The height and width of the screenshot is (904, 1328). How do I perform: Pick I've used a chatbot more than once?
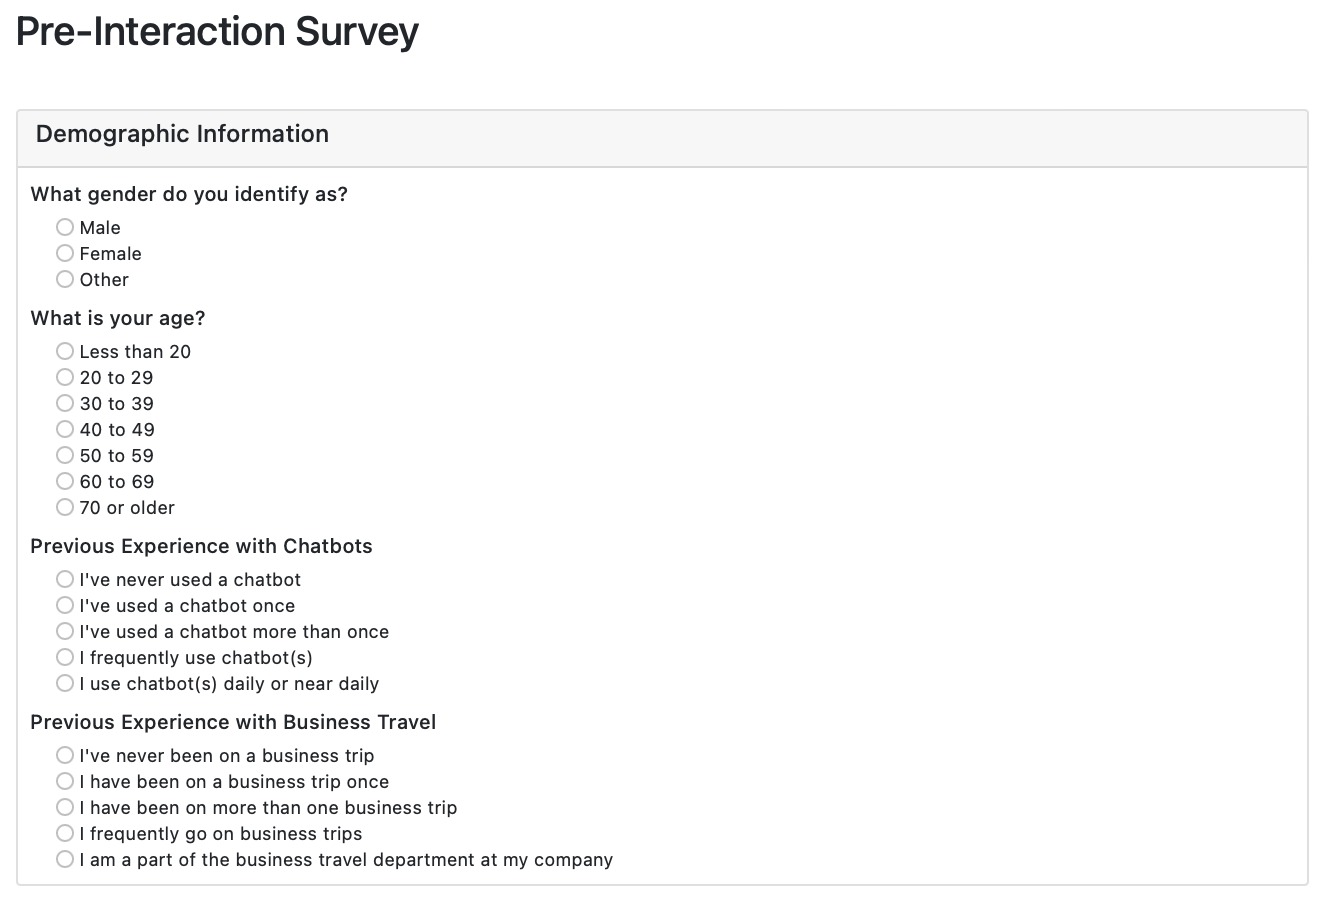(x=65, y=631)
